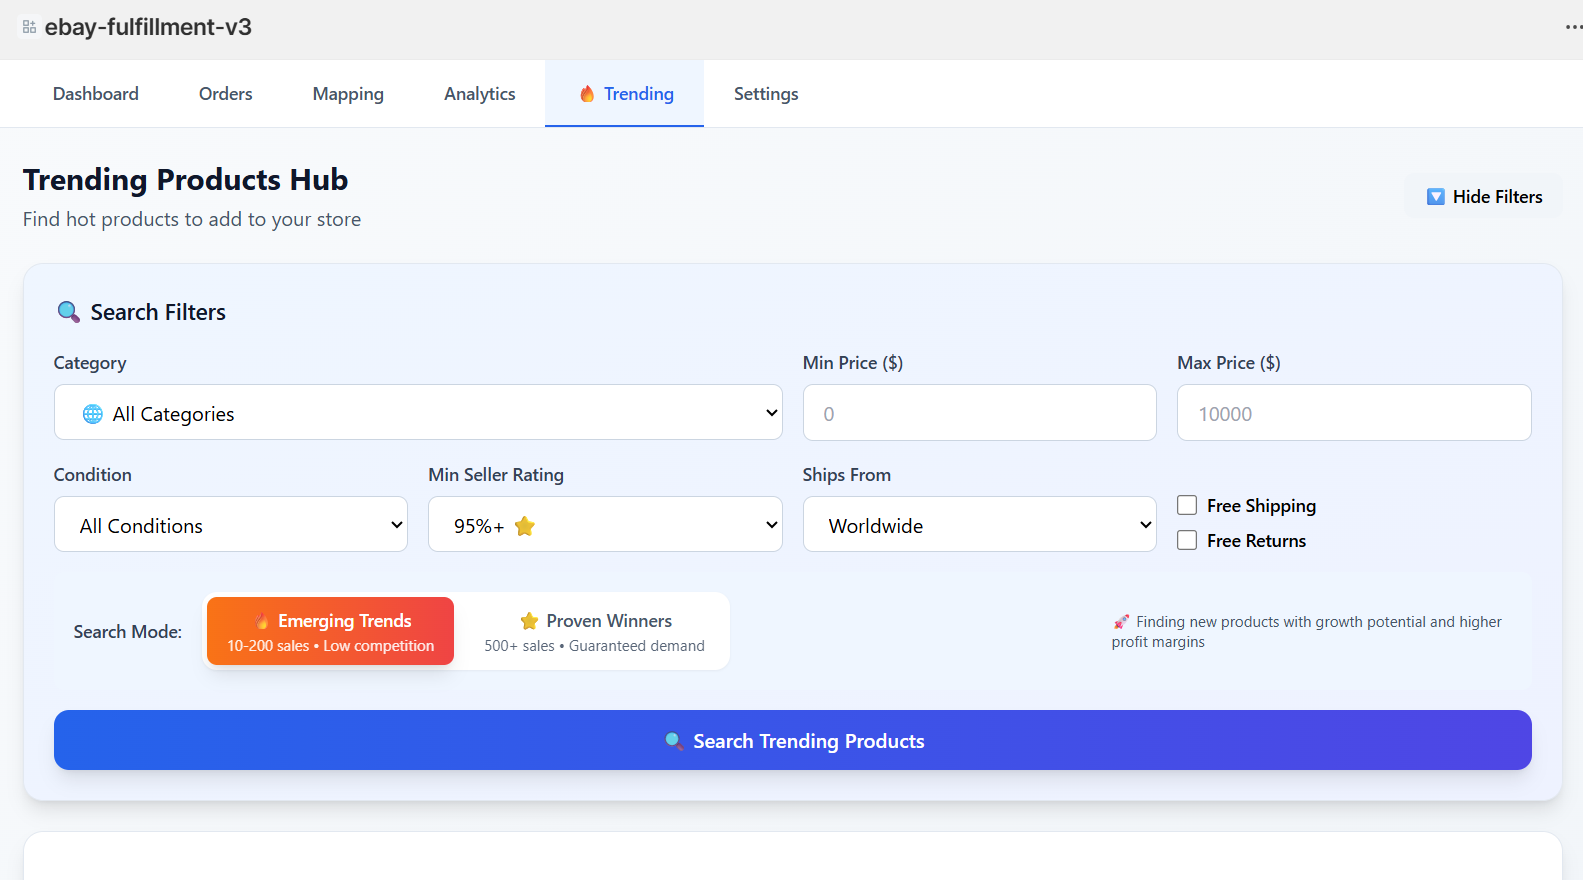Enable the Free Shipping checkbox

coord(1187,505)
